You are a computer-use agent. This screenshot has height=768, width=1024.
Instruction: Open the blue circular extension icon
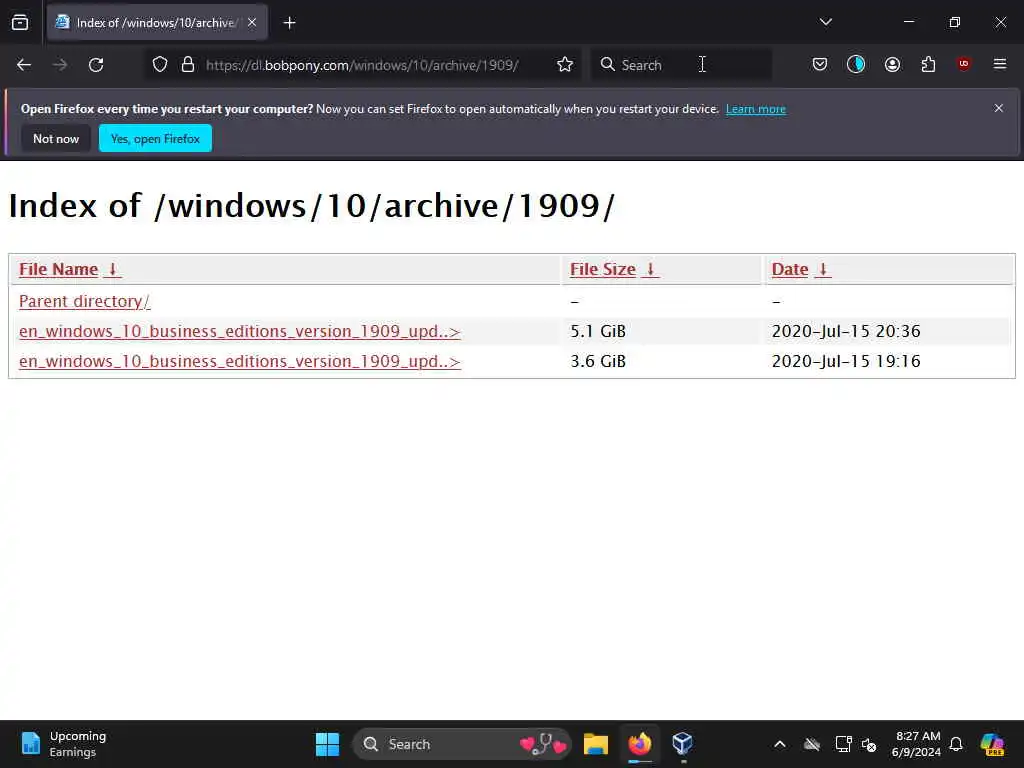tap(856, 64)
